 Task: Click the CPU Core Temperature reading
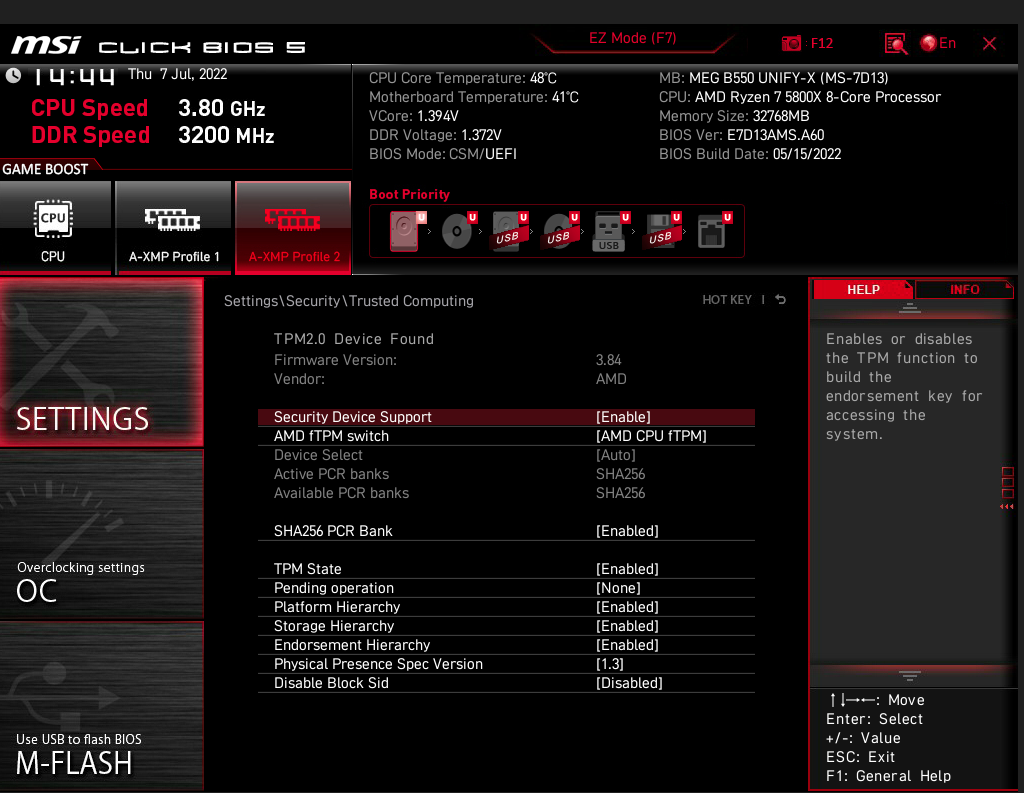pyautogui.click(x=462, y=78)
